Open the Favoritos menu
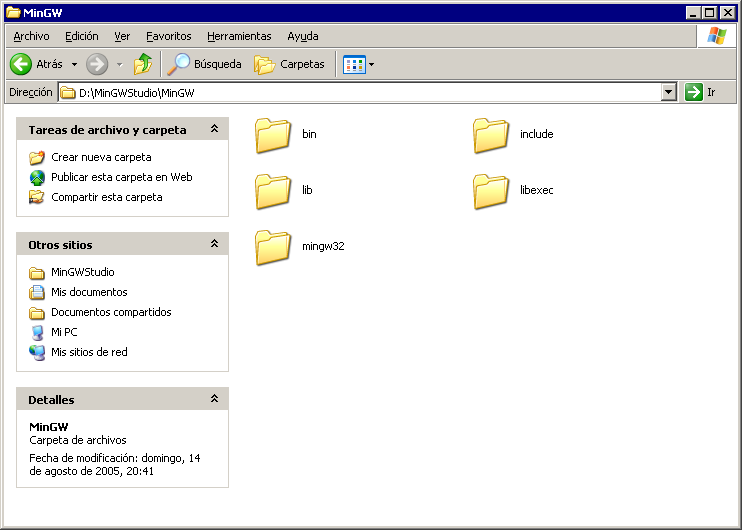 tap(168, 36)
